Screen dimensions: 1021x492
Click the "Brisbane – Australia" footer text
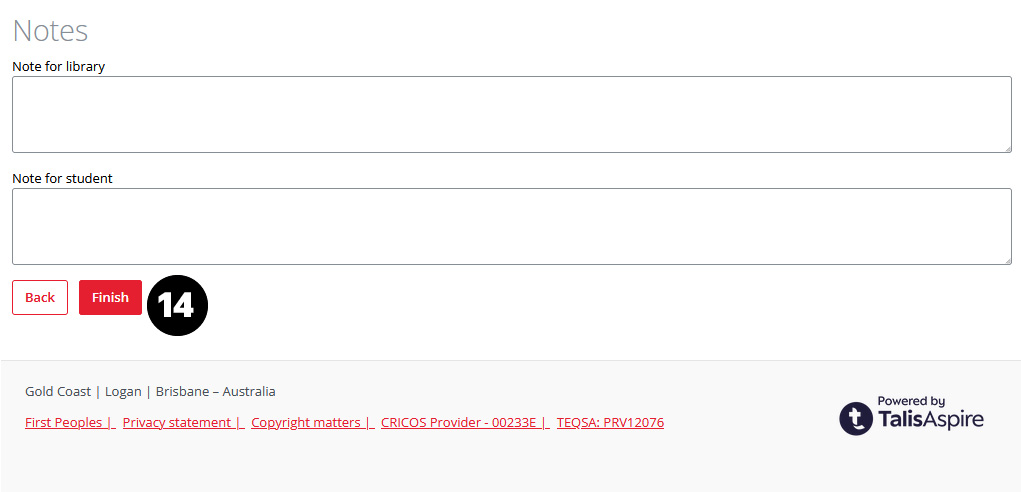[x=215, y=392]
